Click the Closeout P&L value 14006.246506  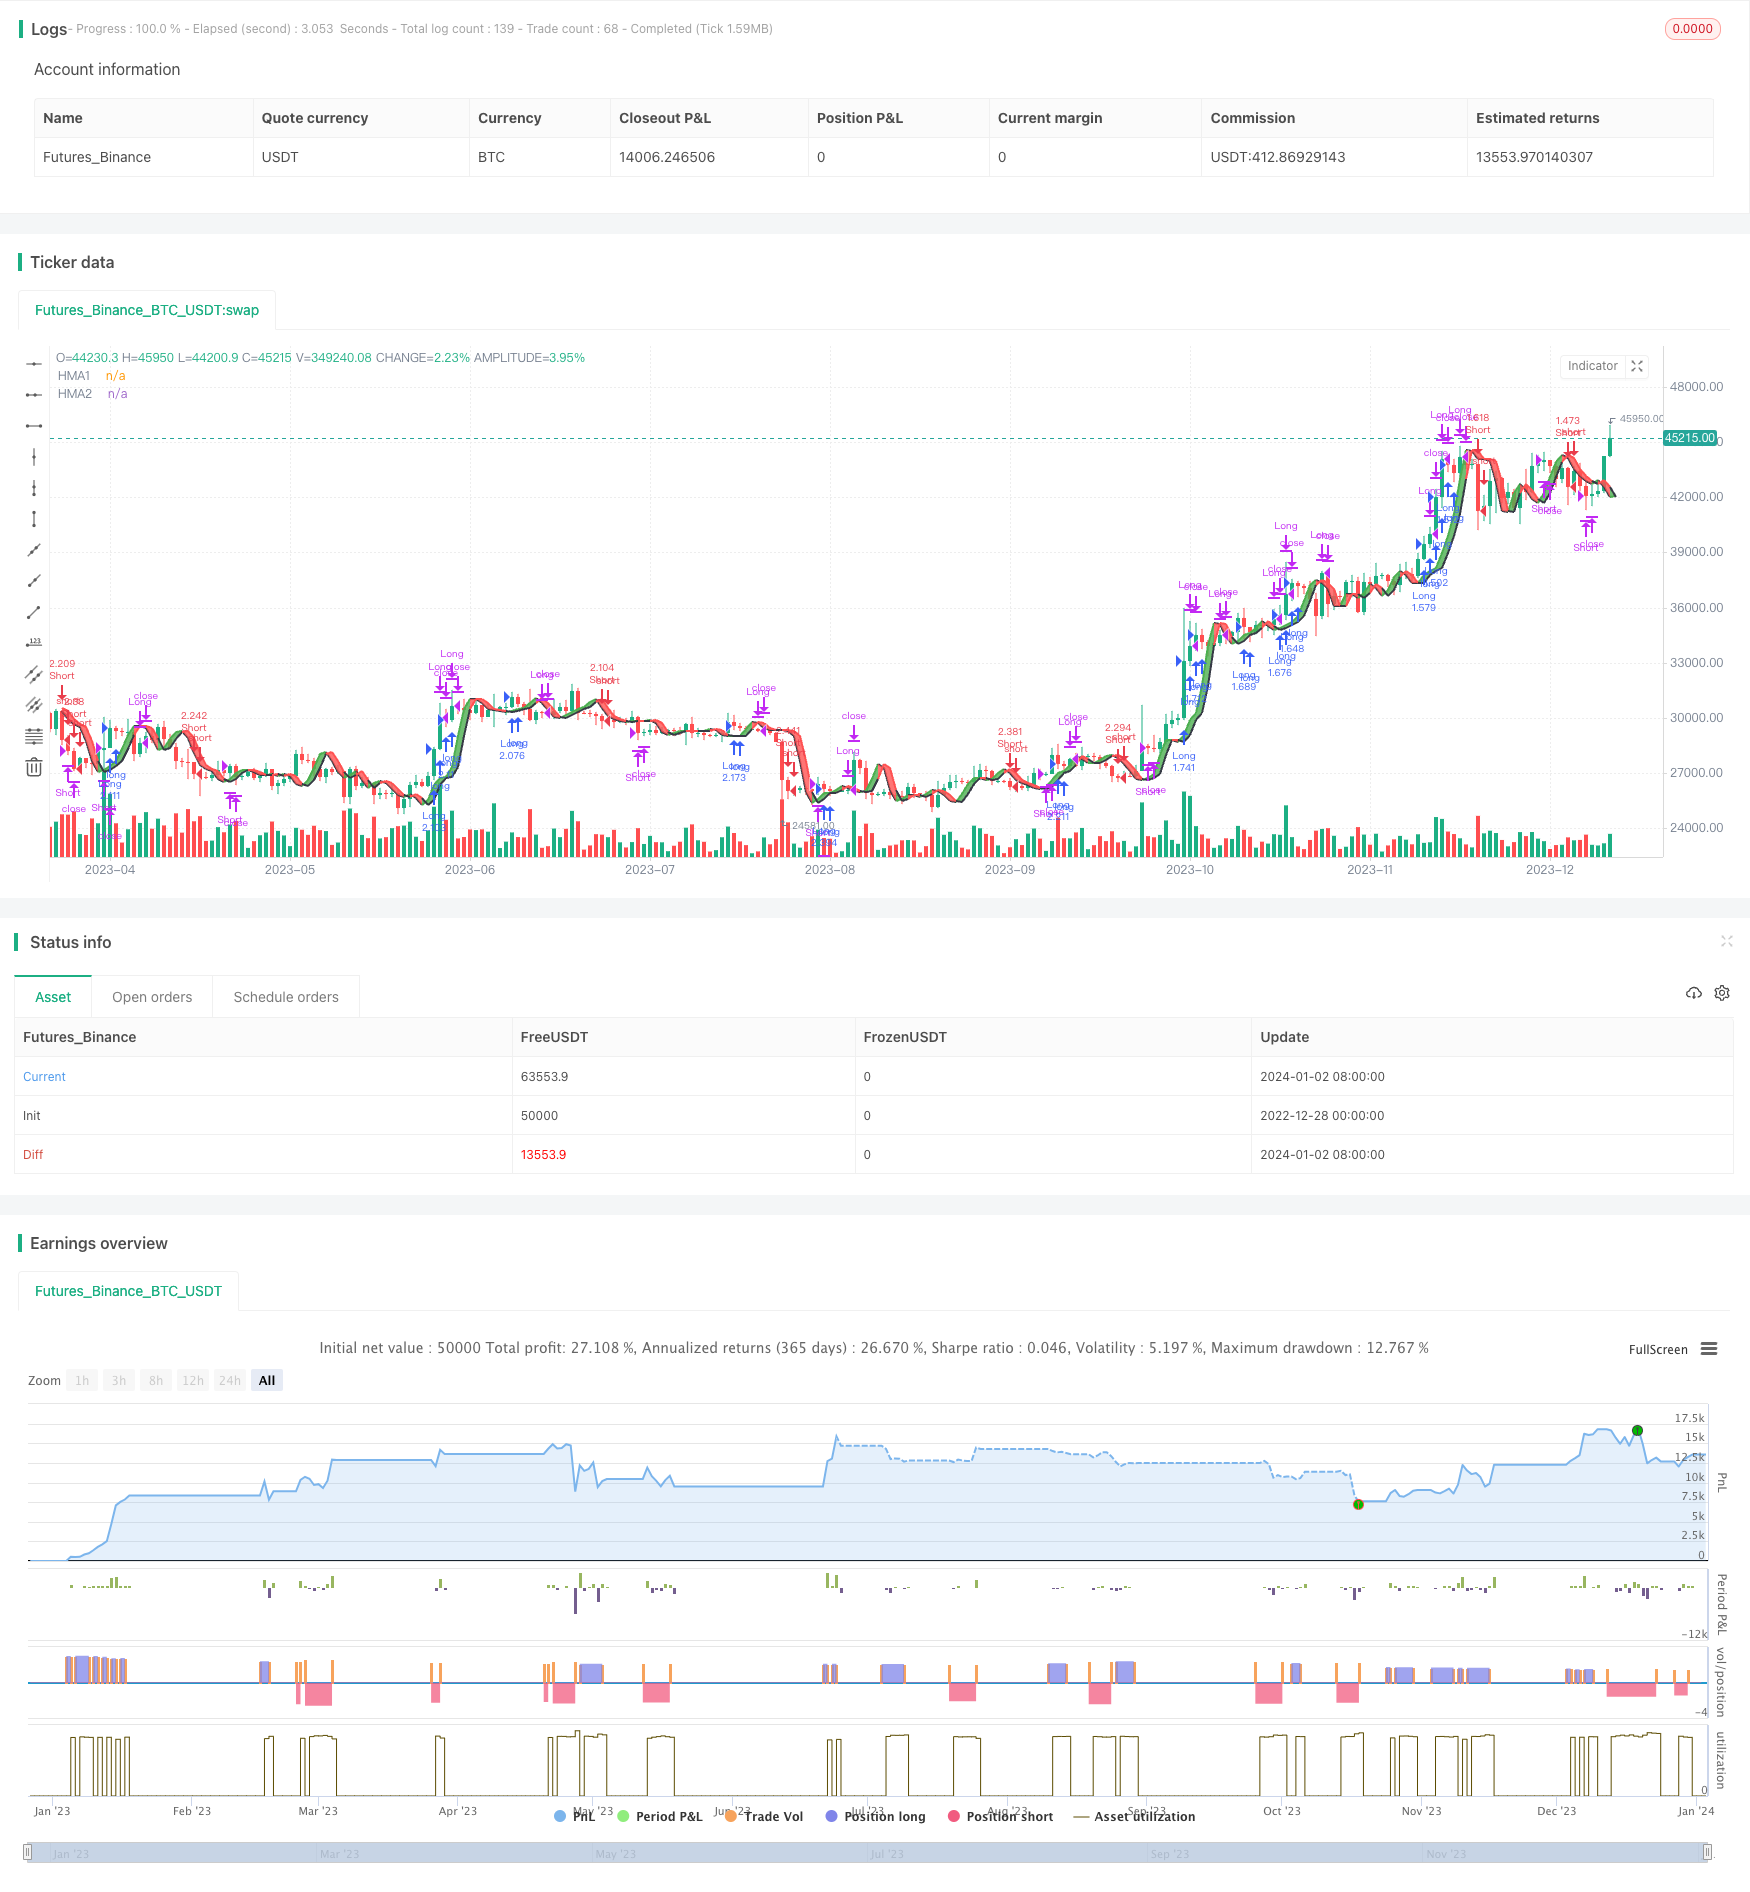(x=667, y=157)
